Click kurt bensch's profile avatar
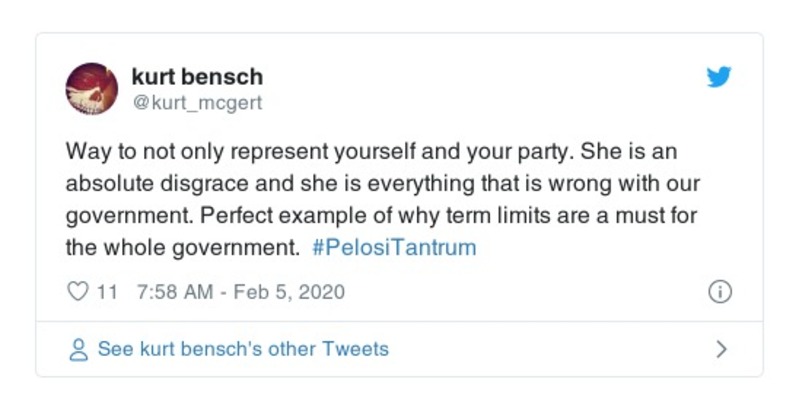This screenshot has height=414, width=799. 91,87
